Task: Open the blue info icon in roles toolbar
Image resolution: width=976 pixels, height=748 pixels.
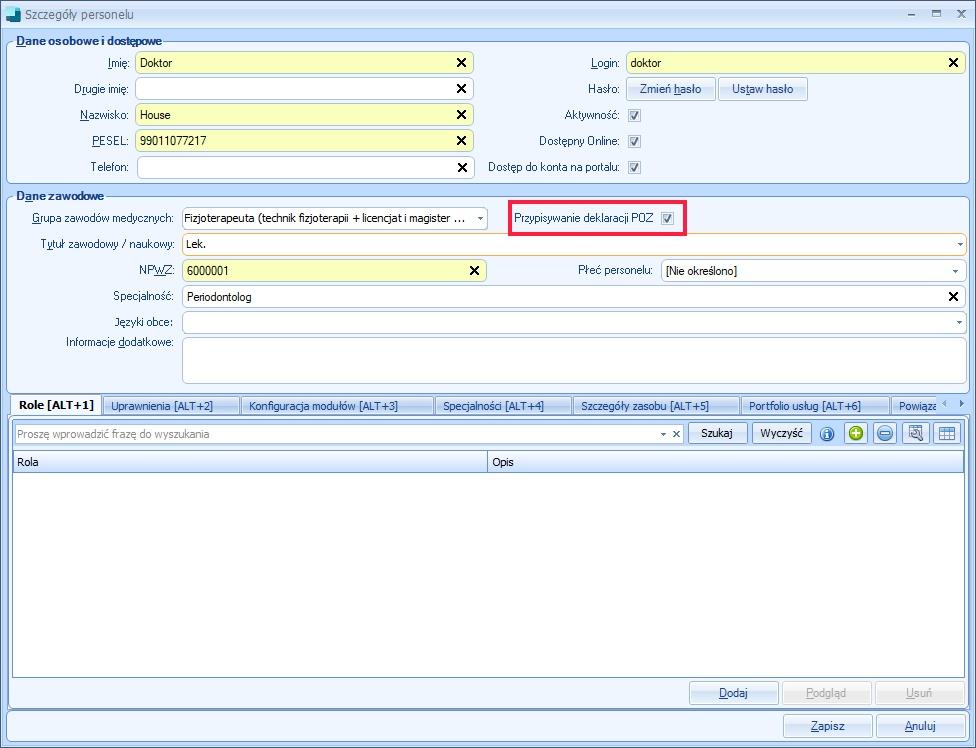Action: (827, 434)
